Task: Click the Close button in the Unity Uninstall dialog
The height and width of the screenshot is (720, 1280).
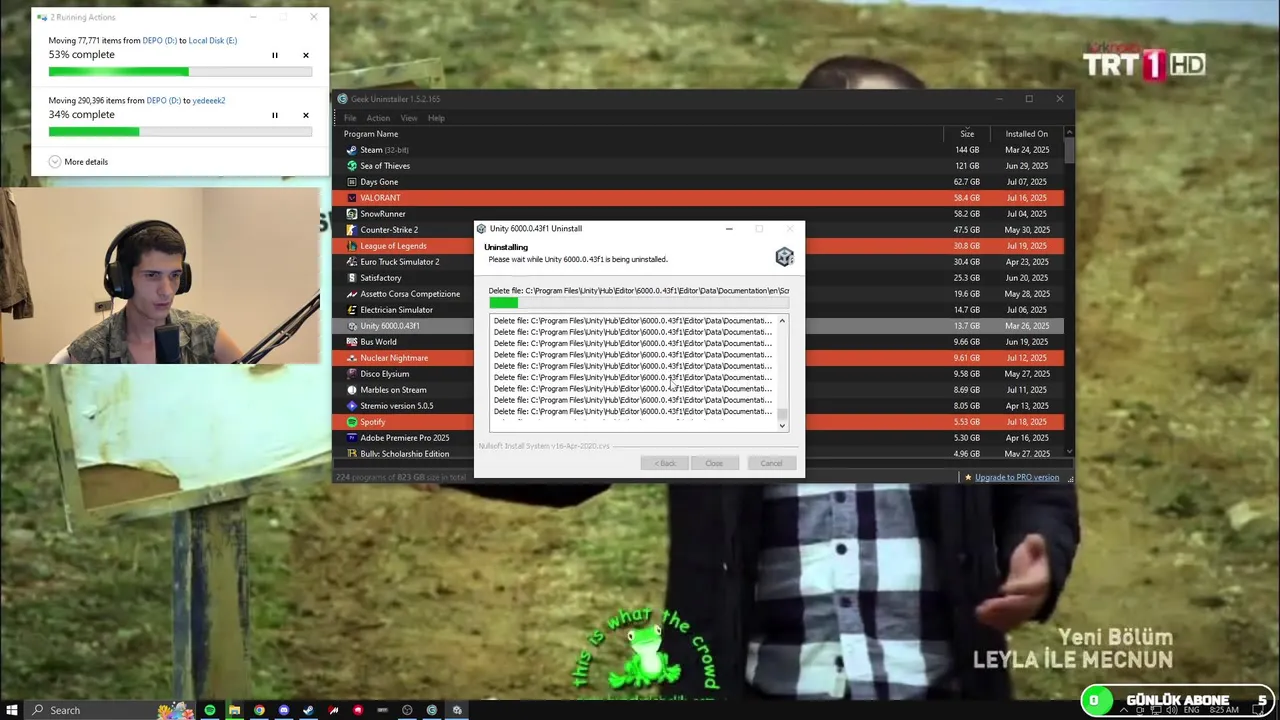Action: pos(714,463)
